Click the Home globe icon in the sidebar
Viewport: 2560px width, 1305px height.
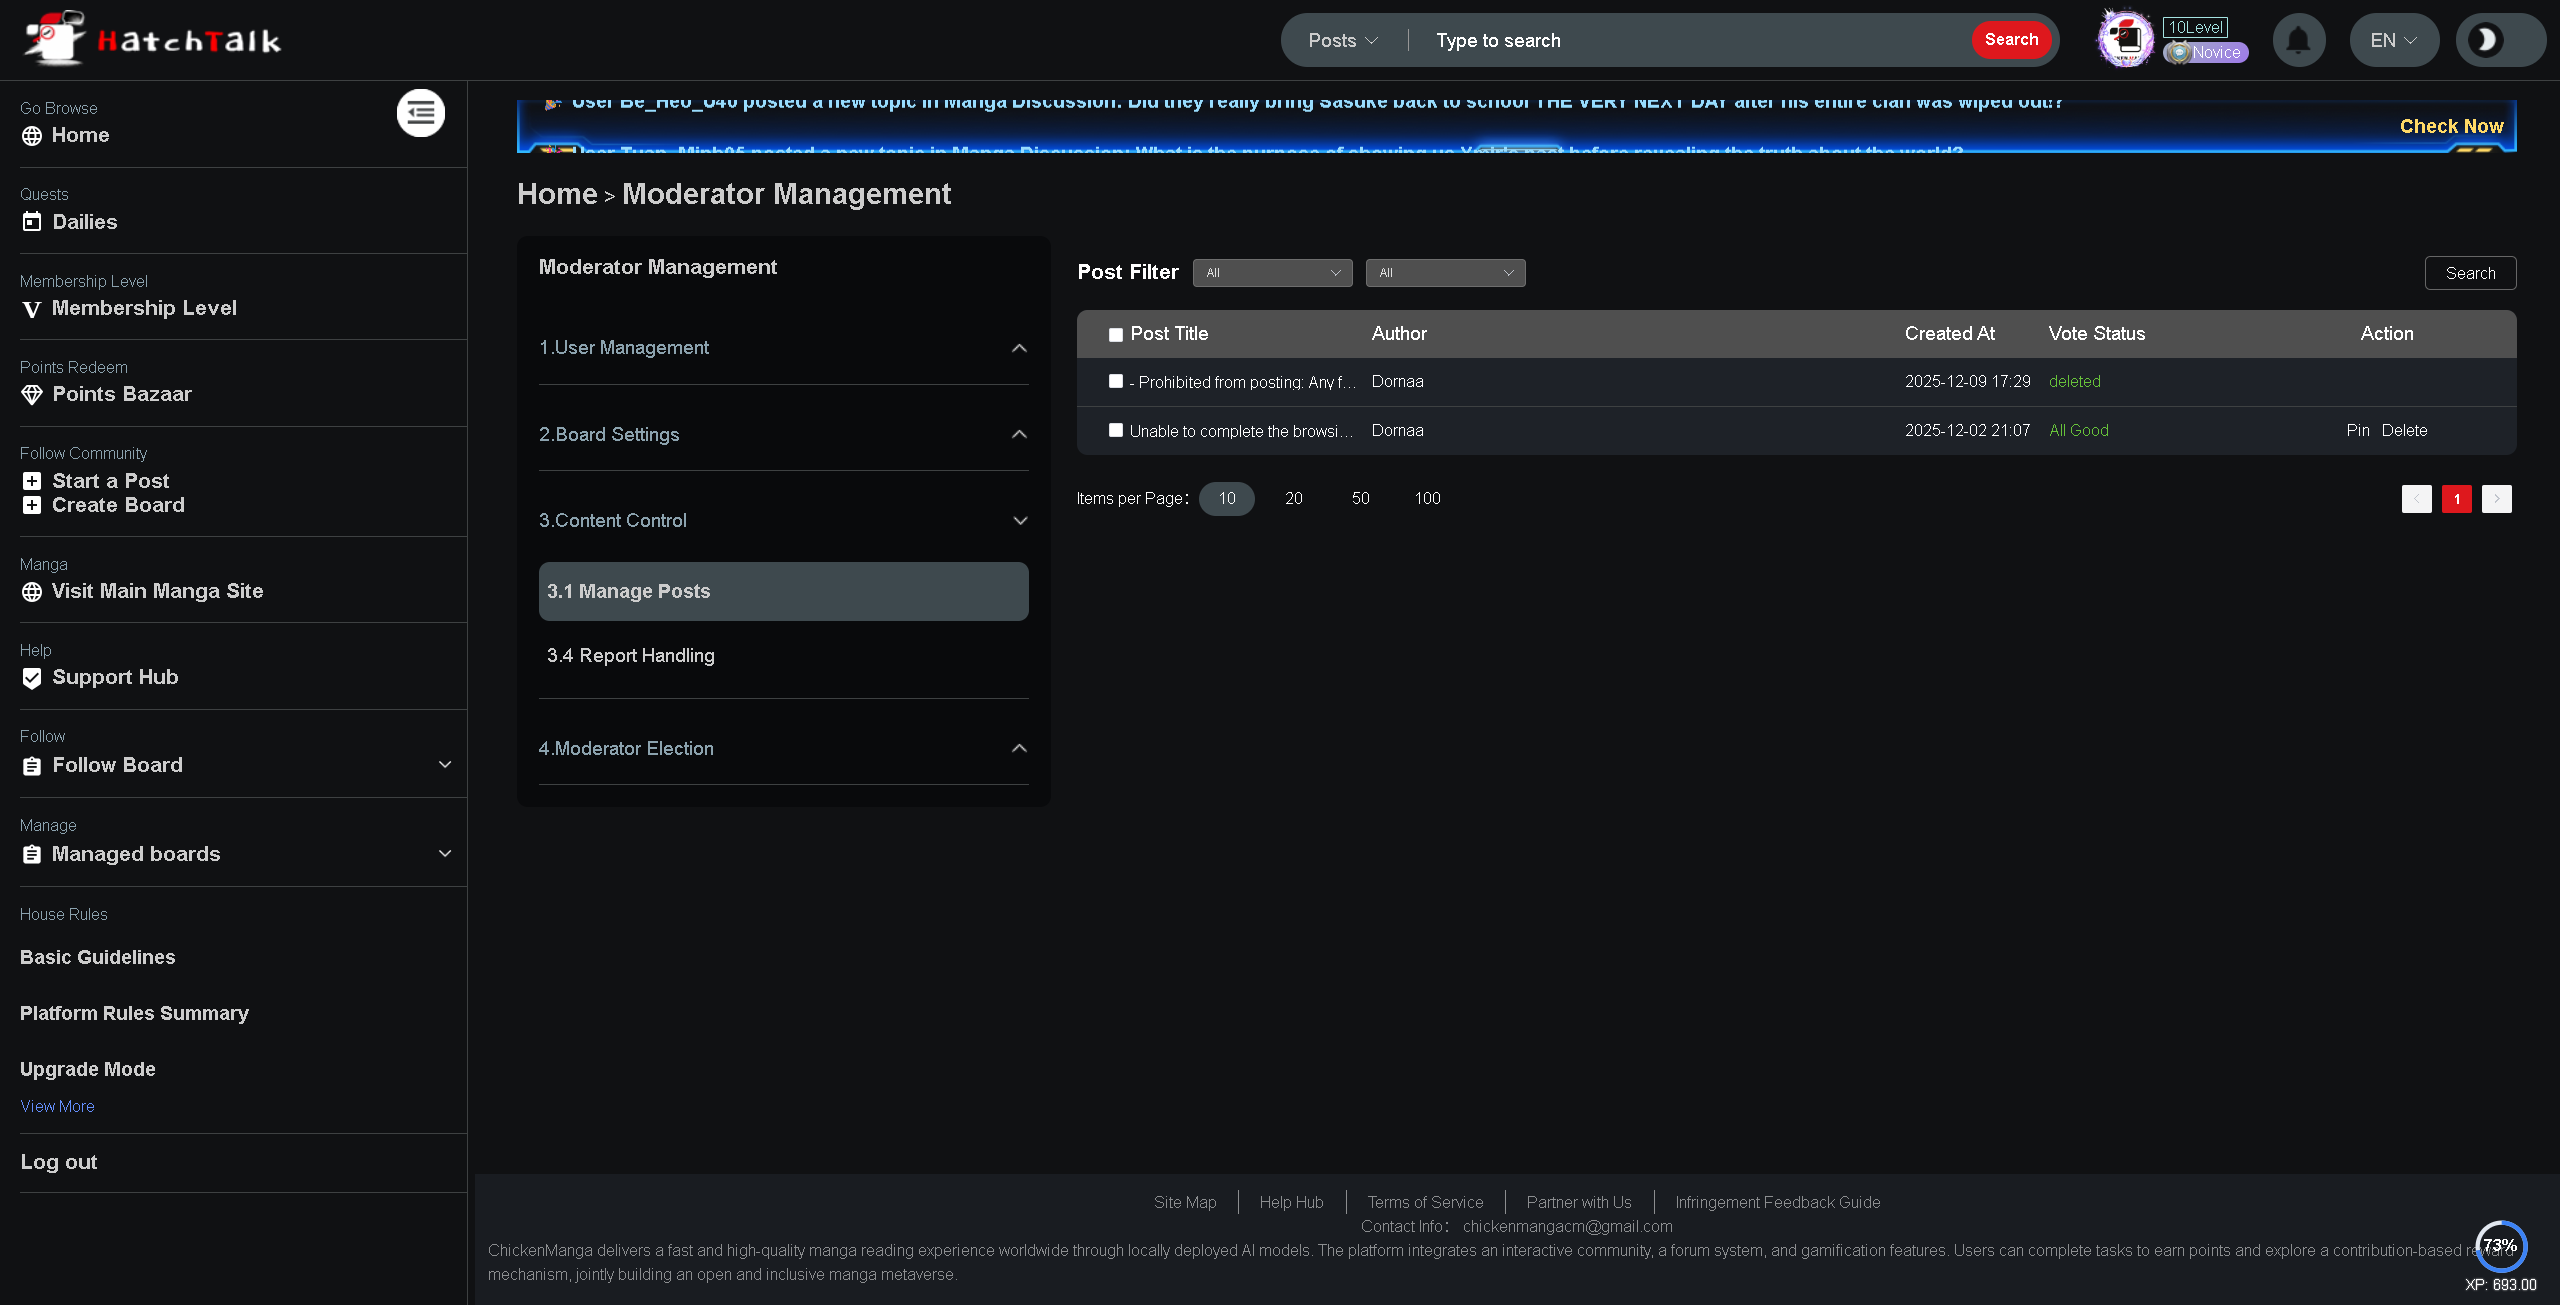point(32,136)
